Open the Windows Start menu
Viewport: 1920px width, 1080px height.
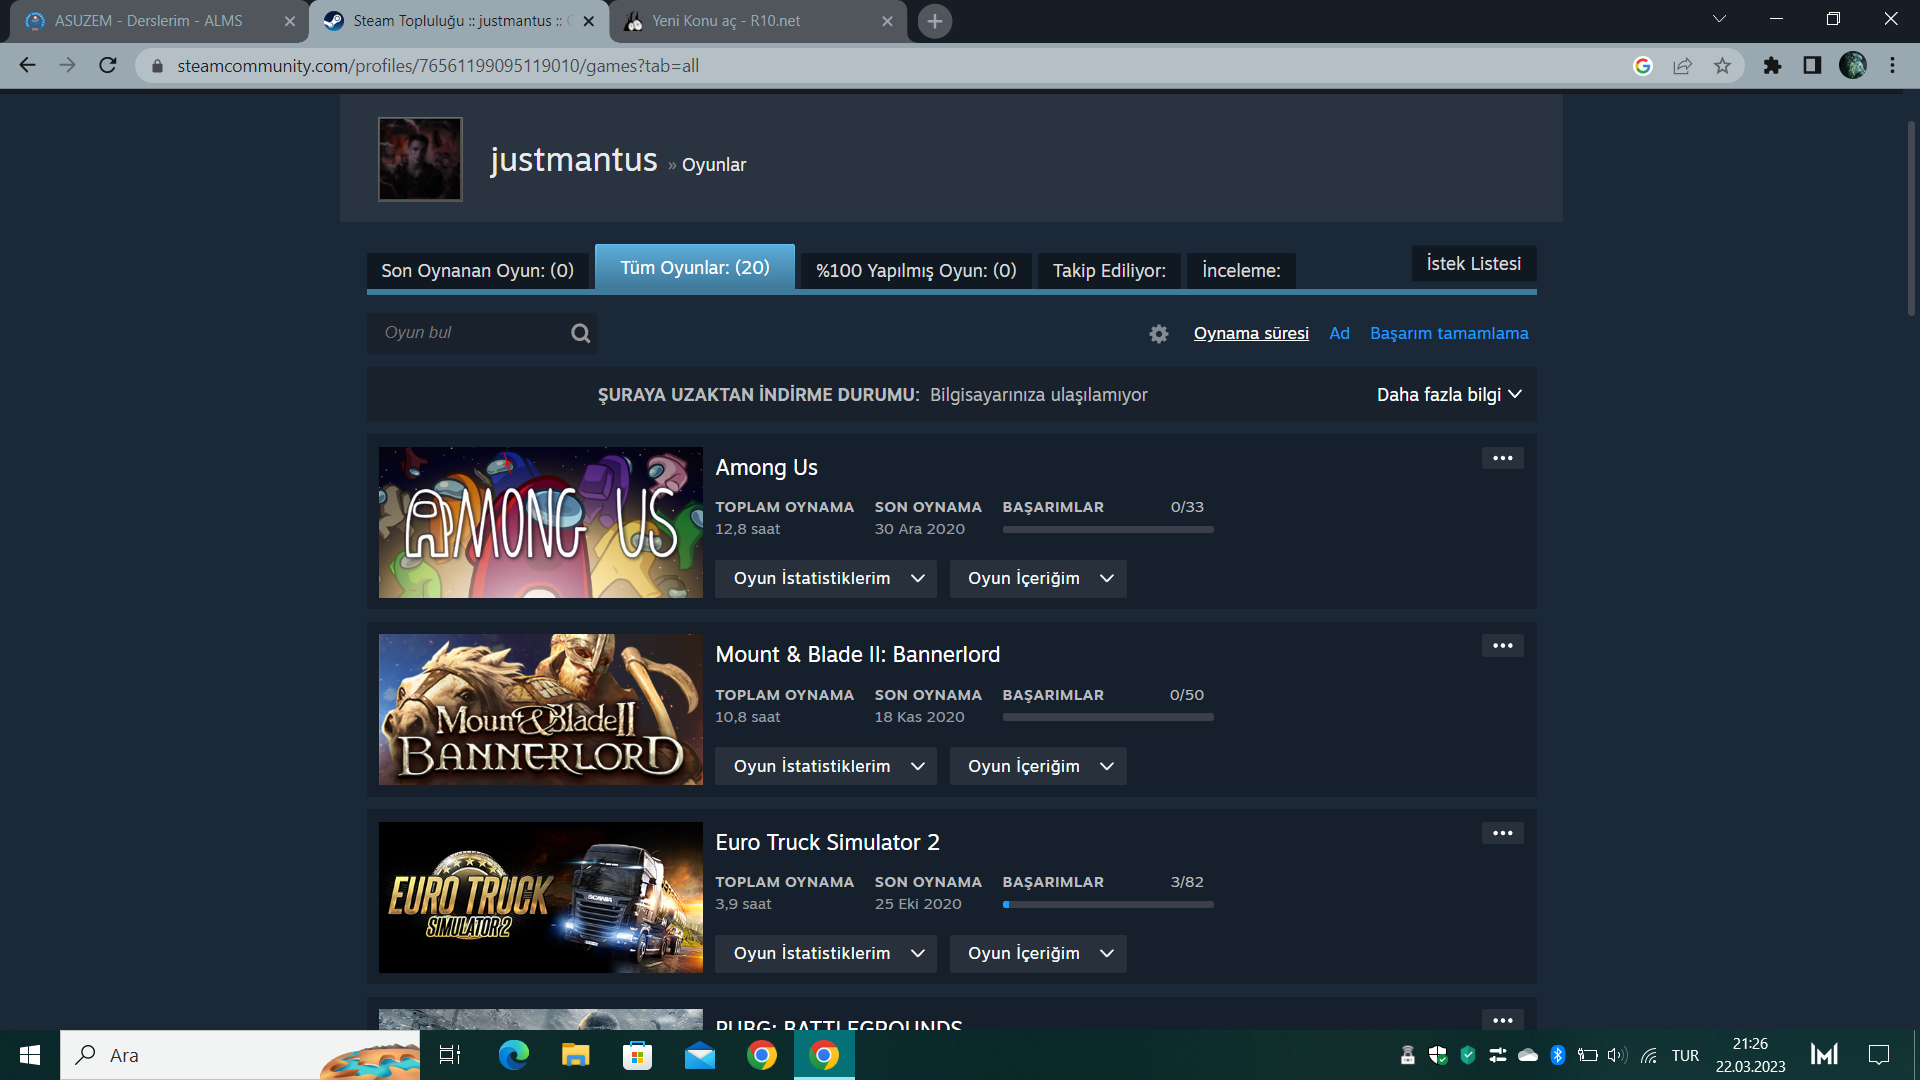30,1055
